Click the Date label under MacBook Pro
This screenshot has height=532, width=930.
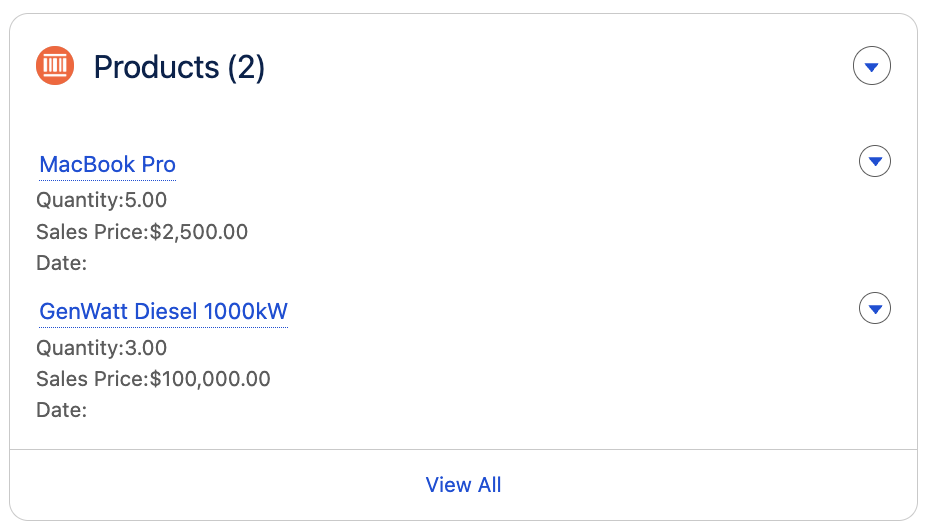(61, 264)
